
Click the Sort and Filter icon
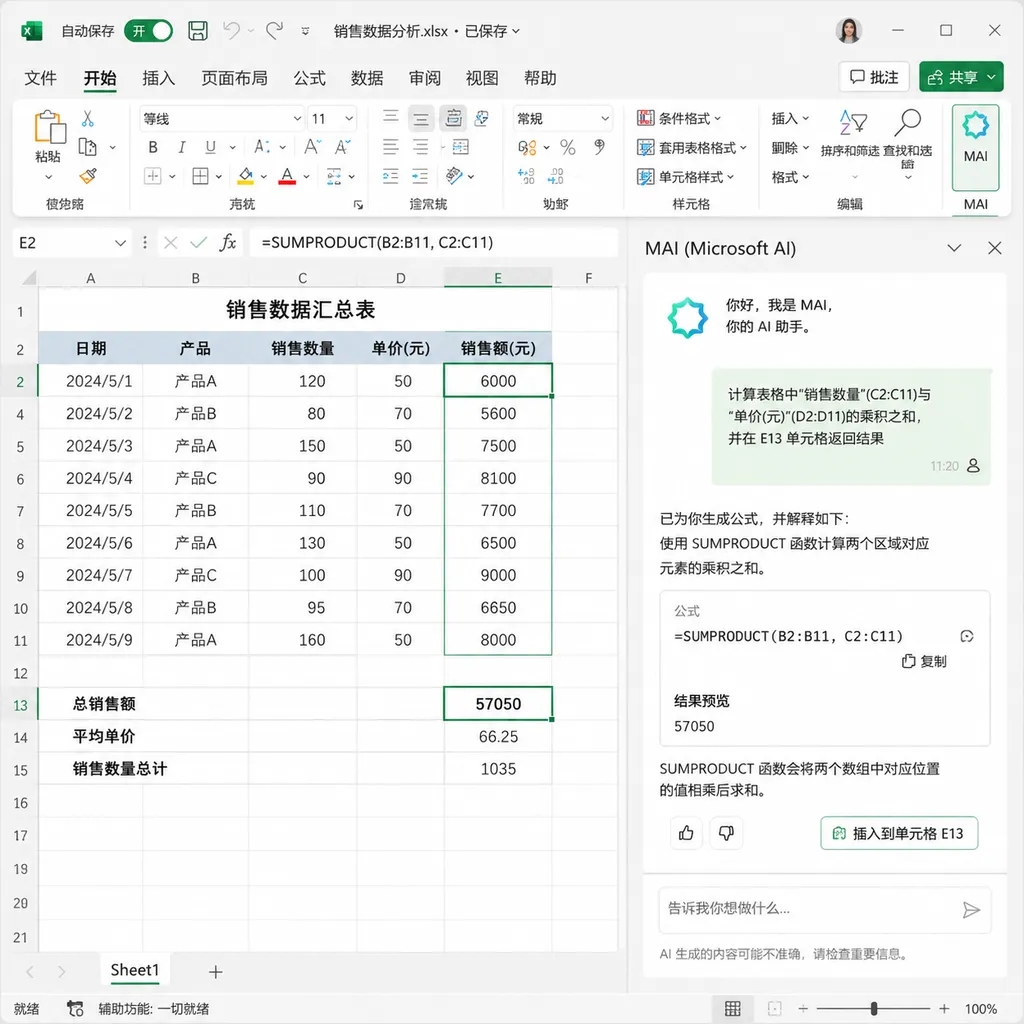854,121
